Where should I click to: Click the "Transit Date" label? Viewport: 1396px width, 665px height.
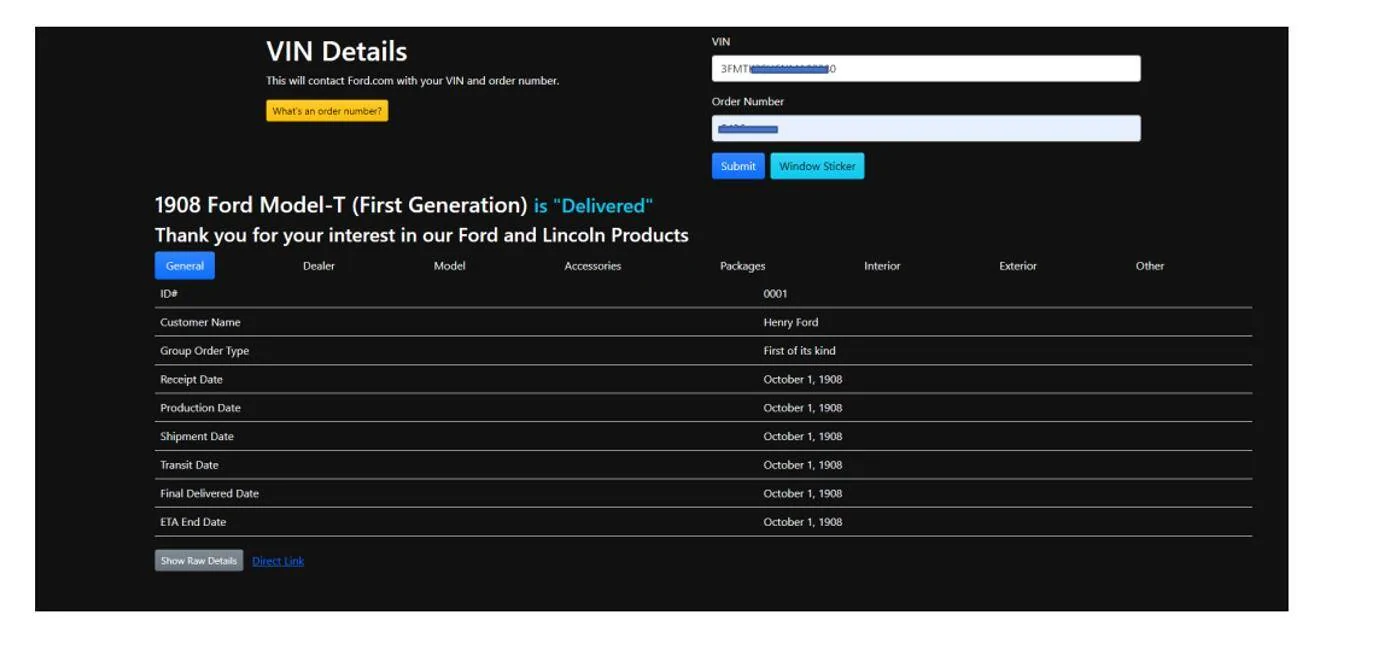(x=190, y=465)
